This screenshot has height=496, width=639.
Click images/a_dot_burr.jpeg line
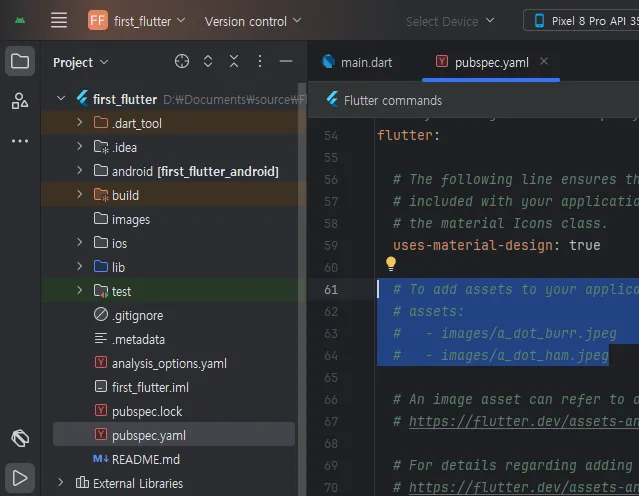[x=505, y=333]
